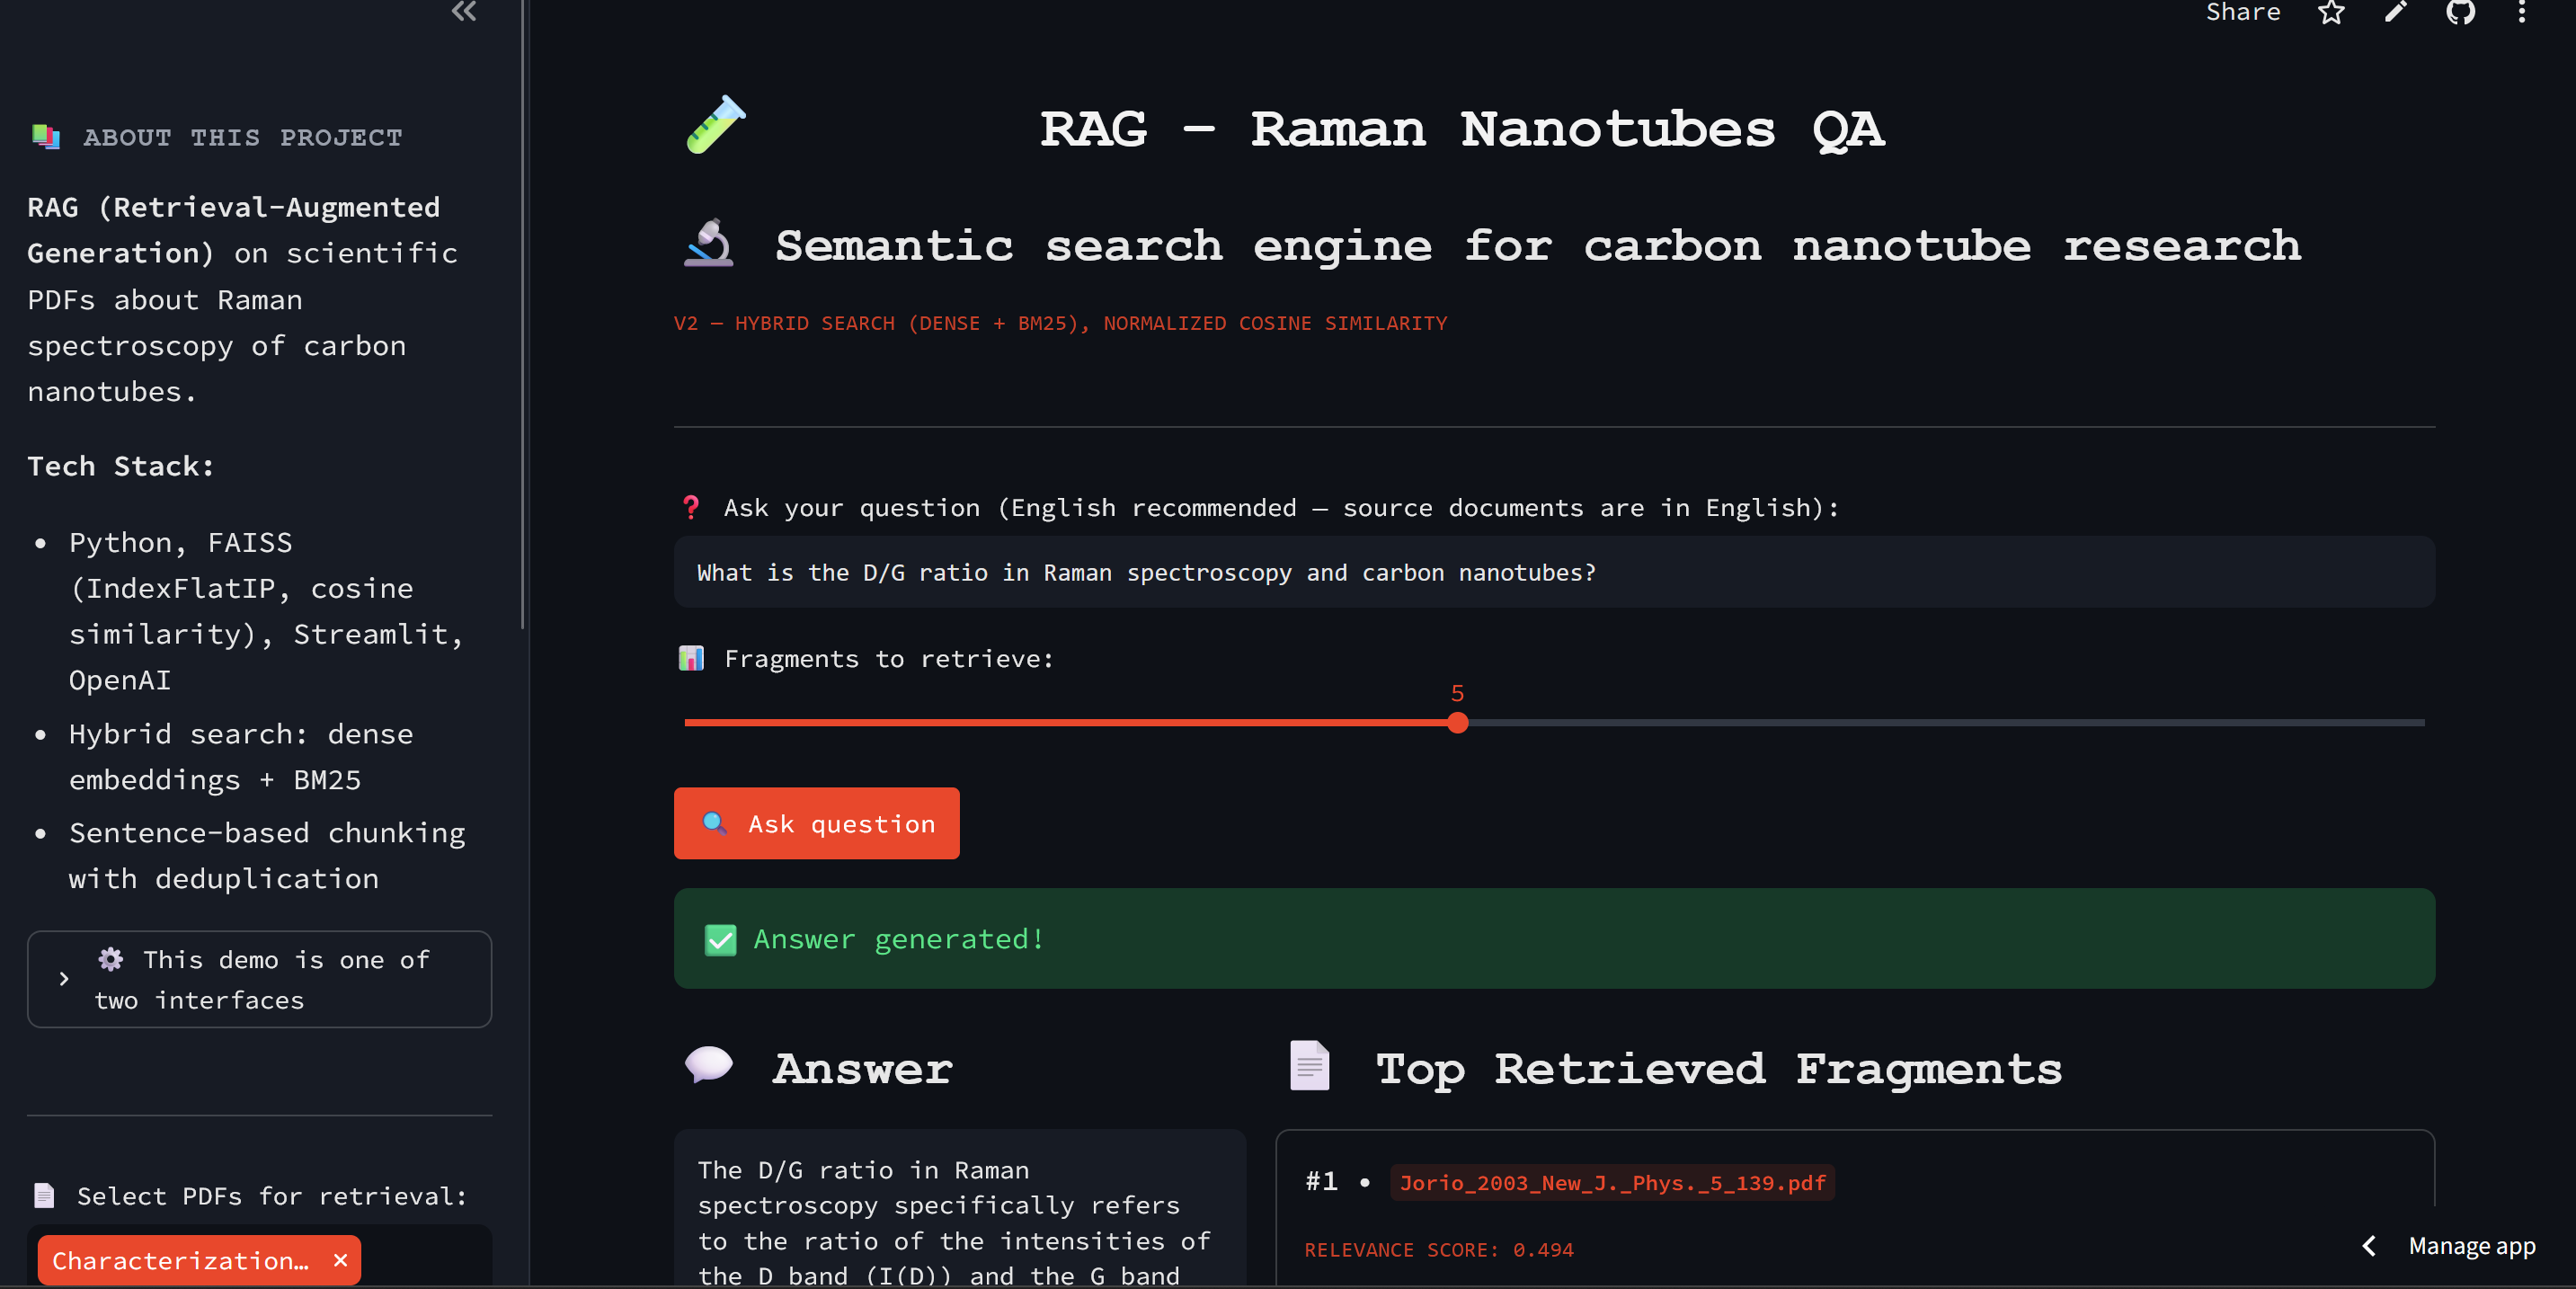Image resolution: width=2576 pixels, height=1289 pixels.
Task: Click the Manage app left chevron
Action: (x=2368, y=1246)
